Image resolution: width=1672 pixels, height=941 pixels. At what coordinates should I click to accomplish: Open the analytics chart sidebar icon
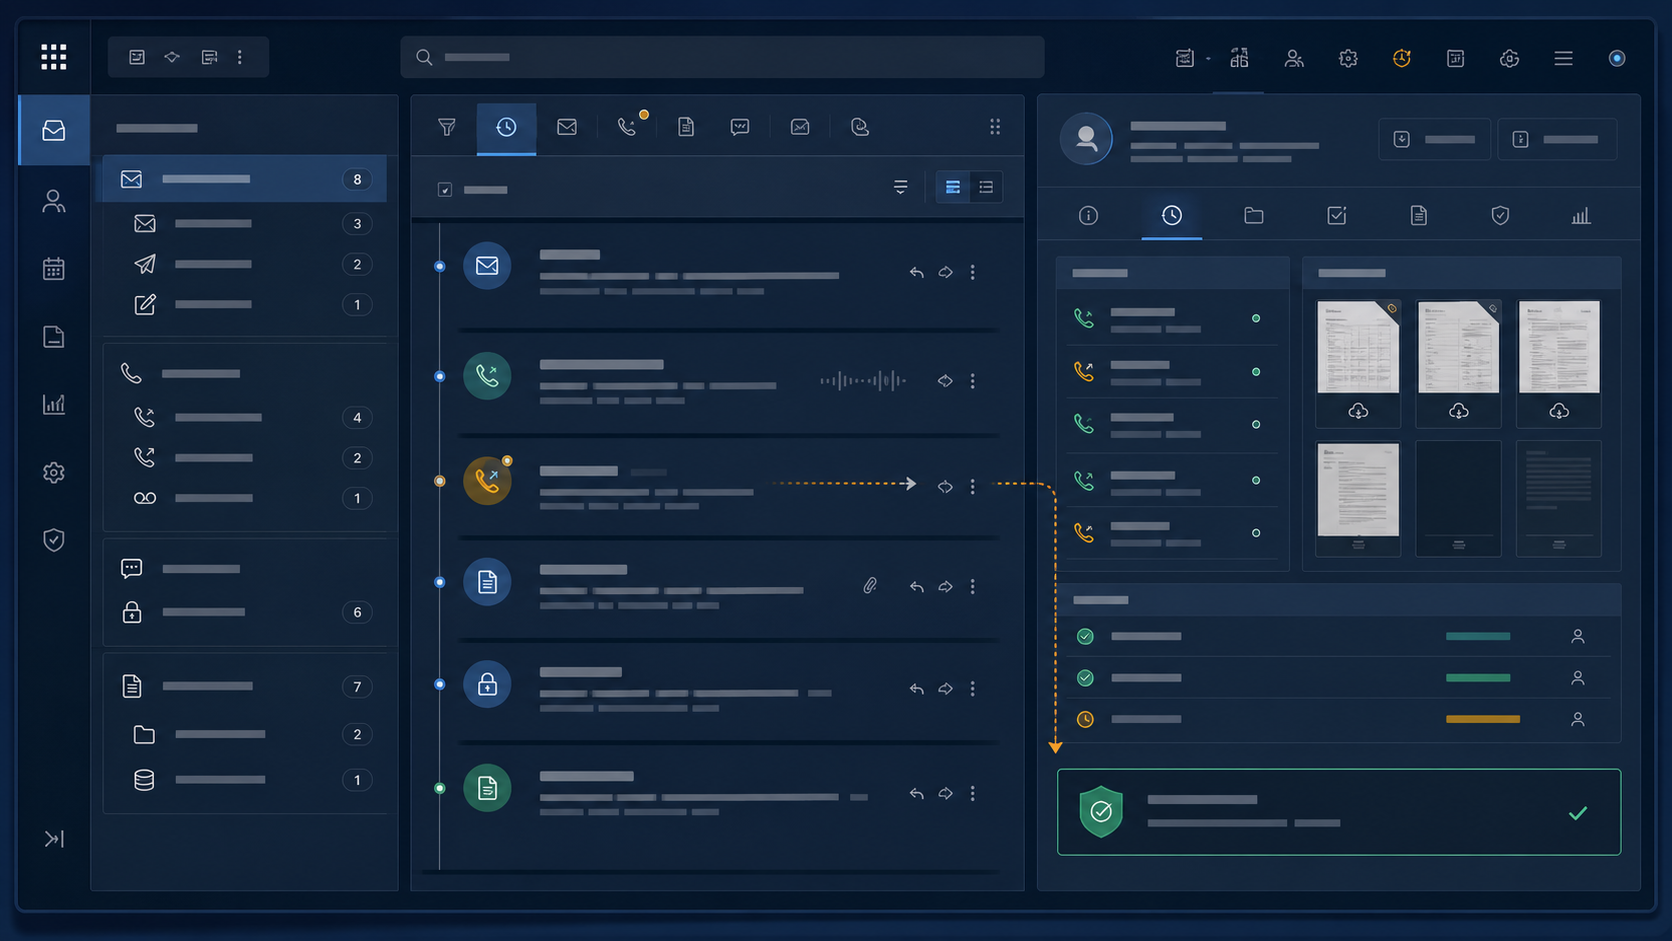(54, 404)
